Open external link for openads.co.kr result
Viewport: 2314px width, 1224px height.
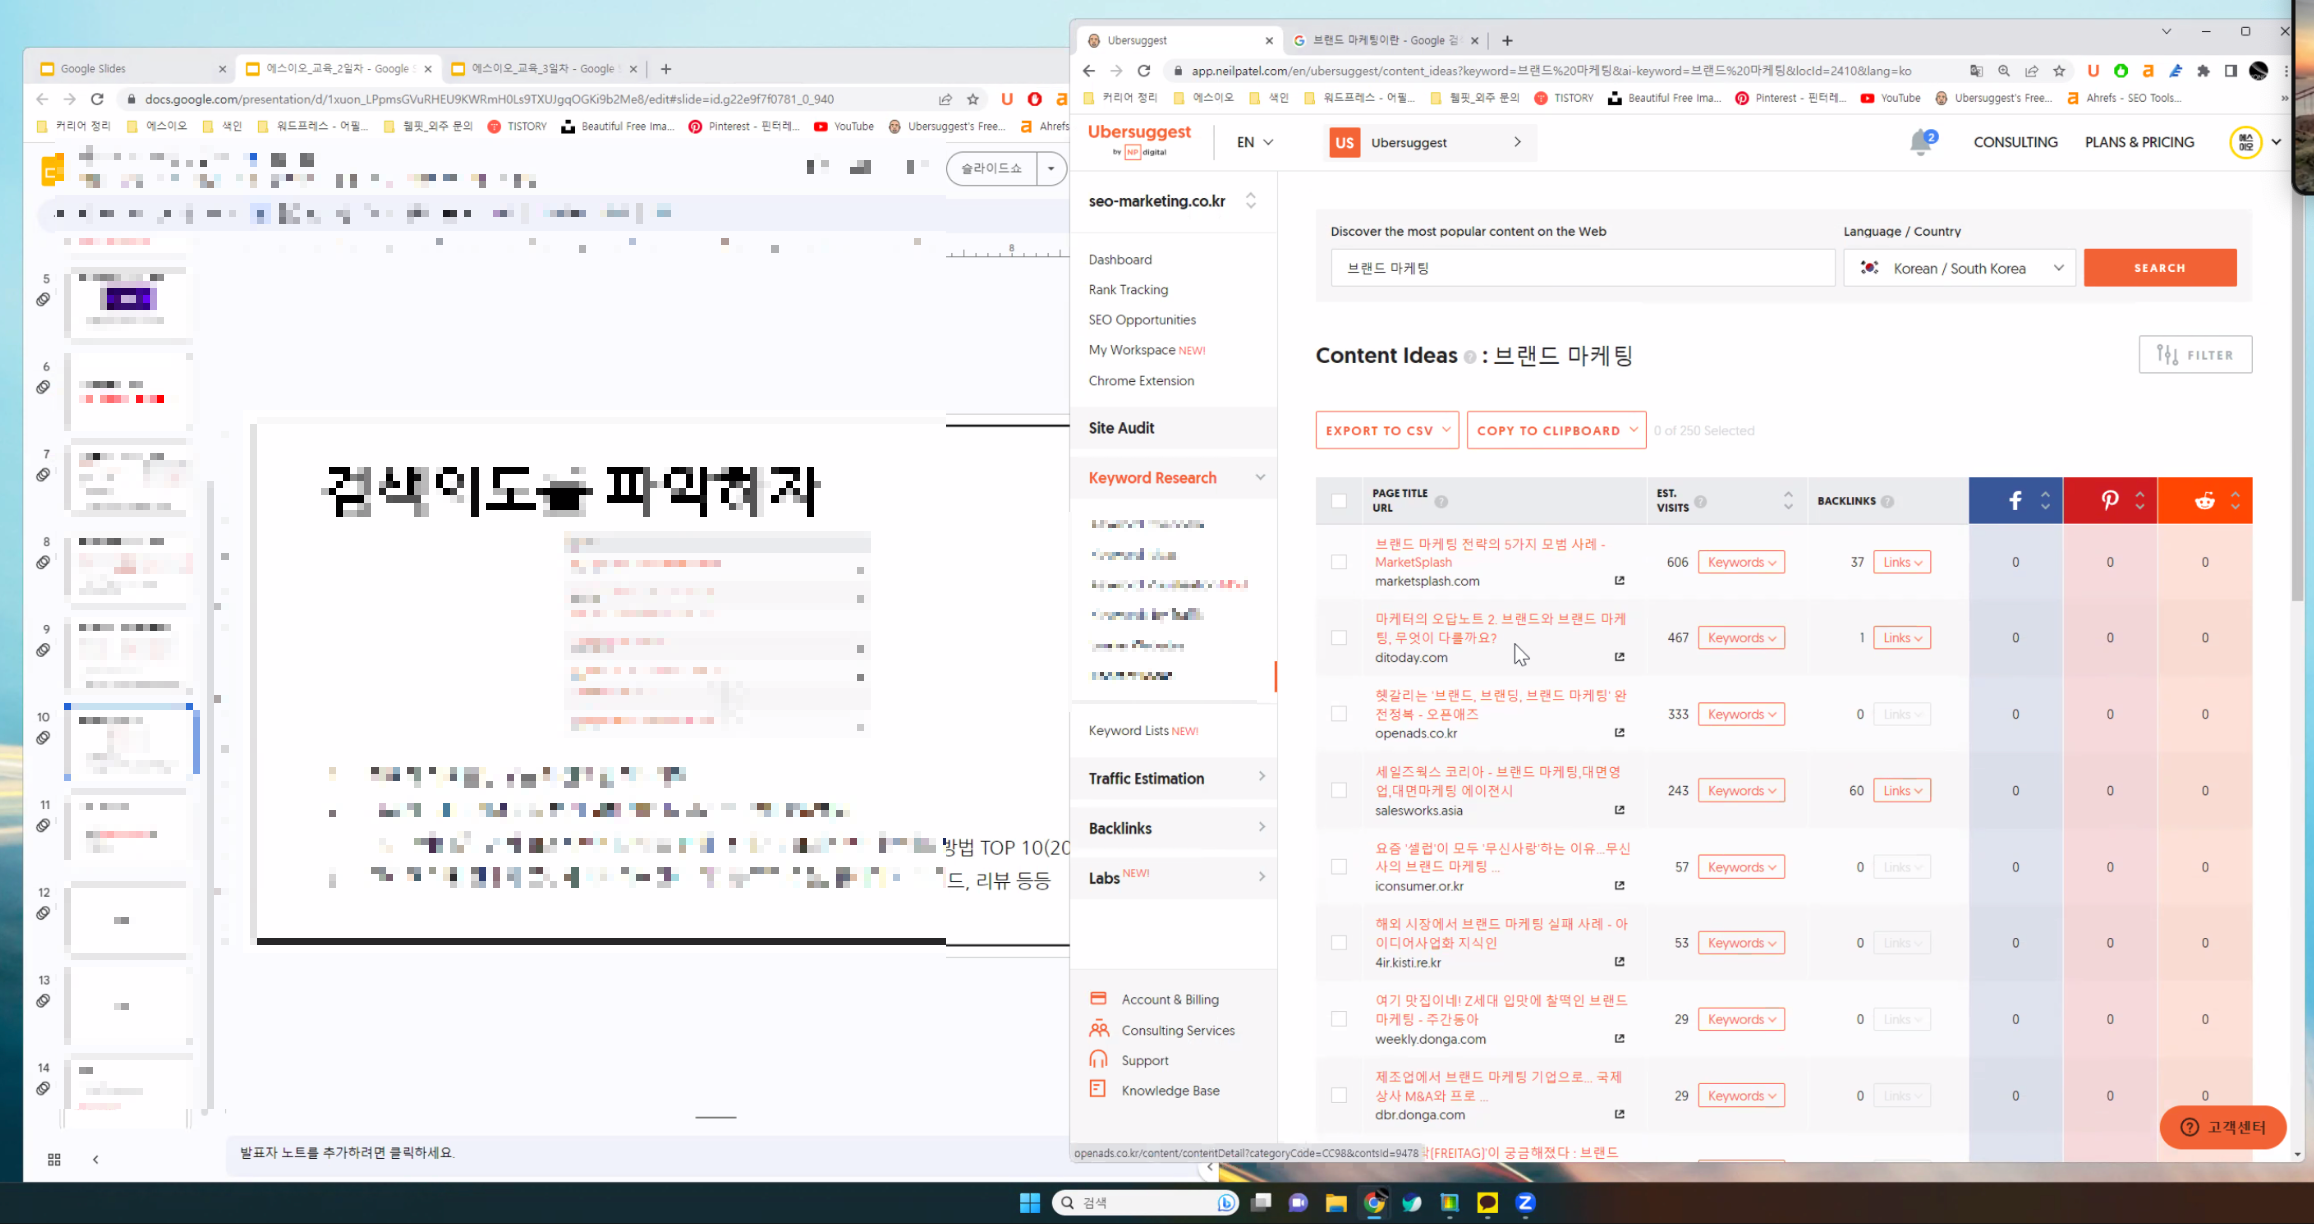pyautogui.click(x=1619, y=733)
